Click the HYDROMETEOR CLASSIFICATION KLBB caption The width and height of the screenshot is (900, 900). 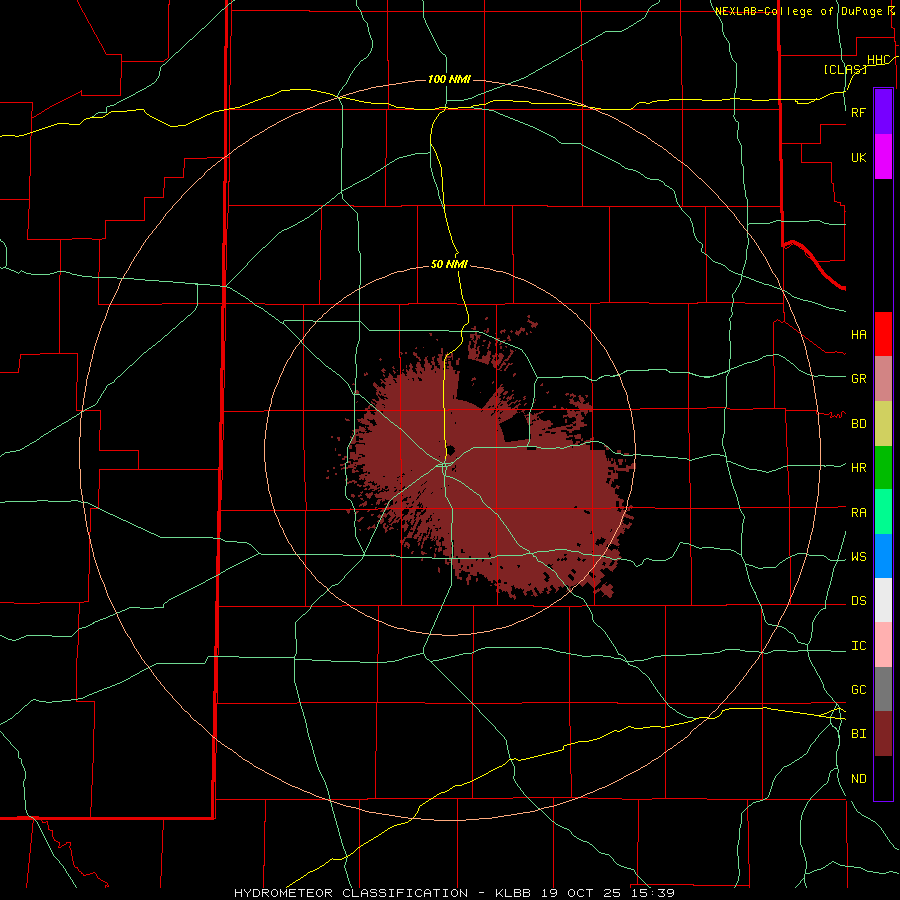coord(454,893)
